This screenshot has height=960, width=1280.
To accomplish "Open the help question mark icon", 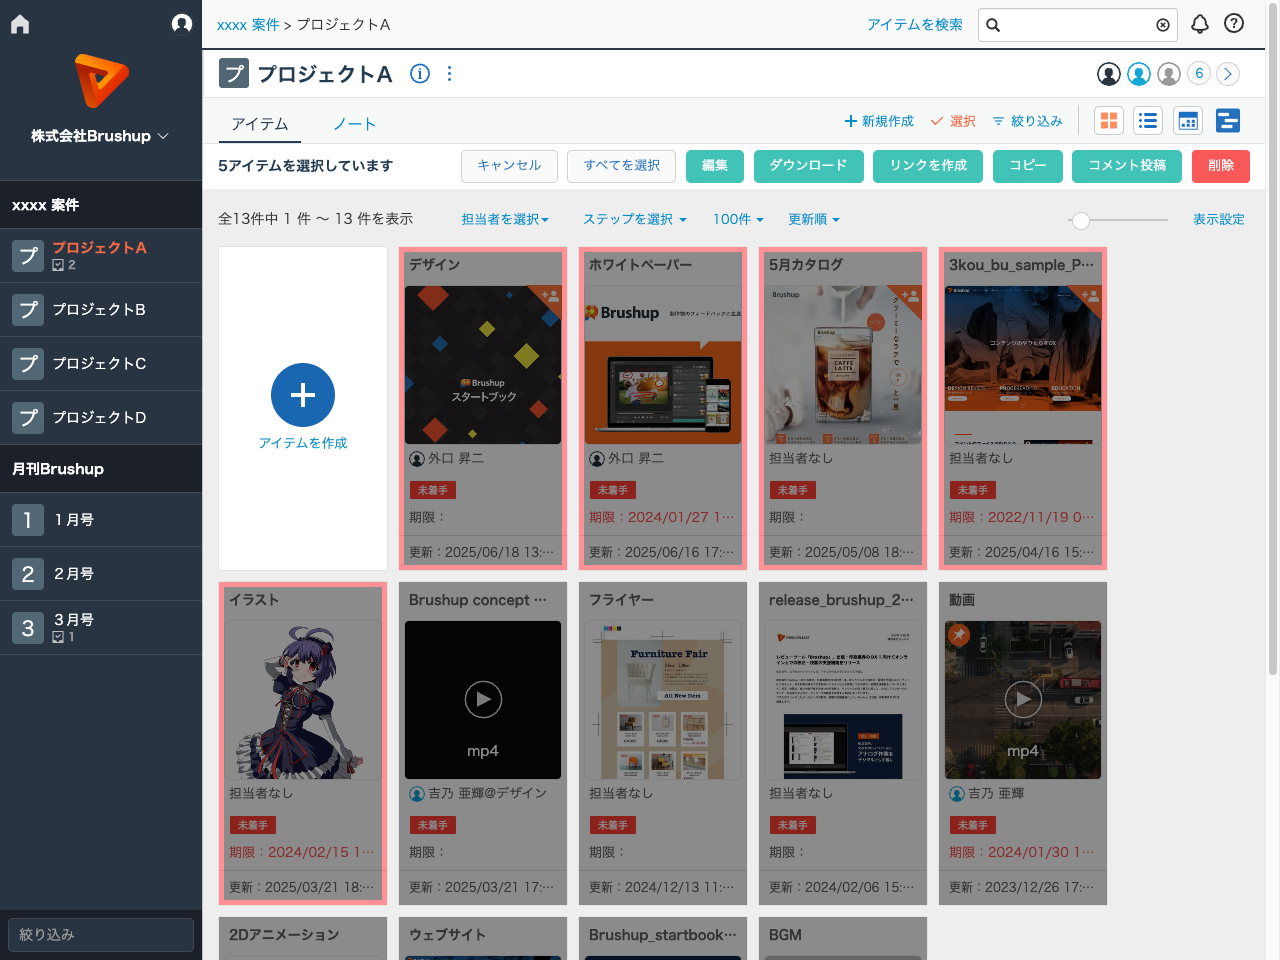I will click(1233, 23).
